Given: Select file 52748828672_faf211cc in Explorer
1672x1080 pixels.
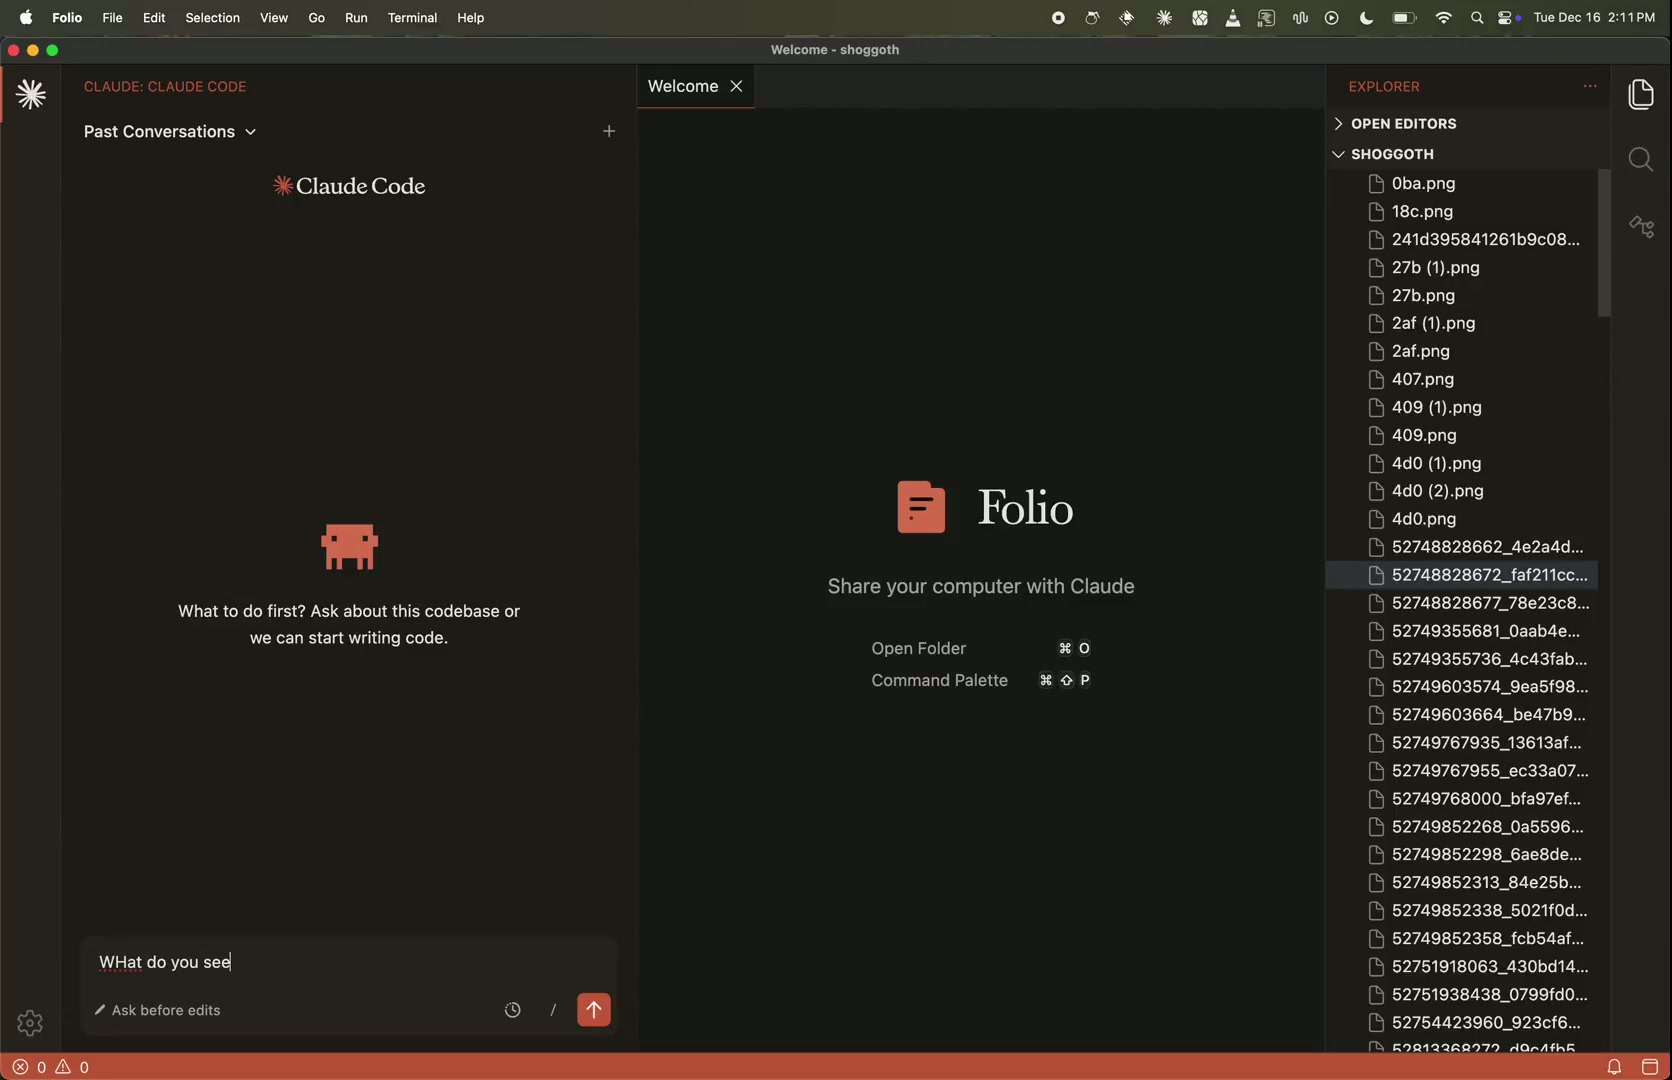Looking at the screenshot, I should (x=1462, y=575).
